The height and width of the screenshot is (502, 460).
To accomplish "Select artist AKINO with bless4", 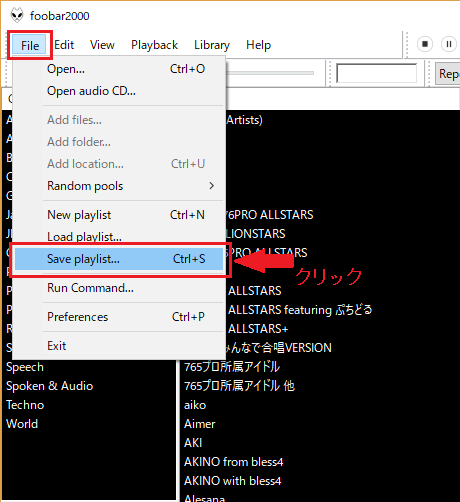I will [320, 481].
